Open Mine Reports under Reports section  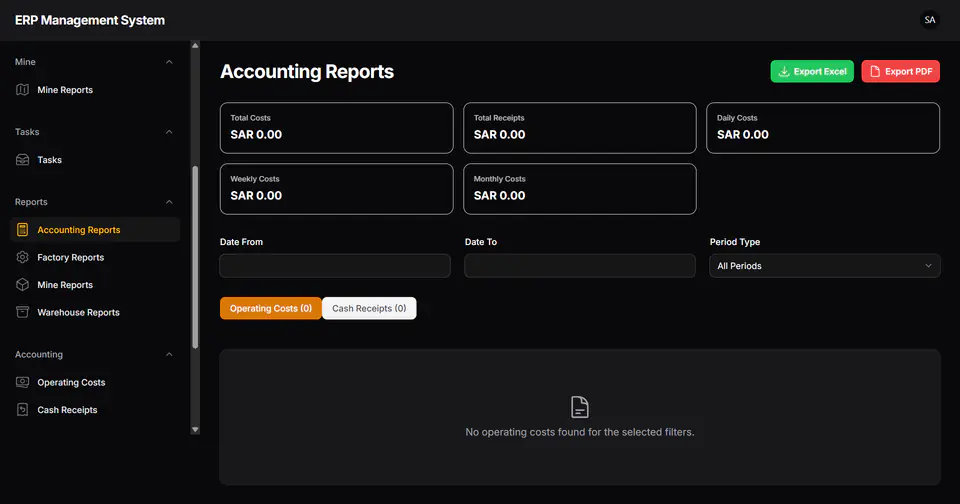point(95,285)
